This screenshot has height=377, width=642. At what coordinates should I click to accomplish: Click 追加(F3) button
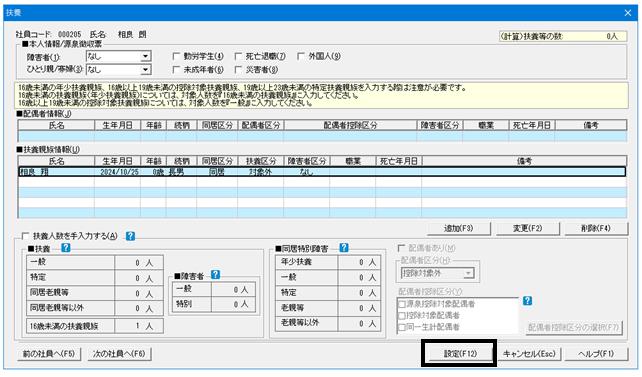pyautogui.click(x=459, y=228)
